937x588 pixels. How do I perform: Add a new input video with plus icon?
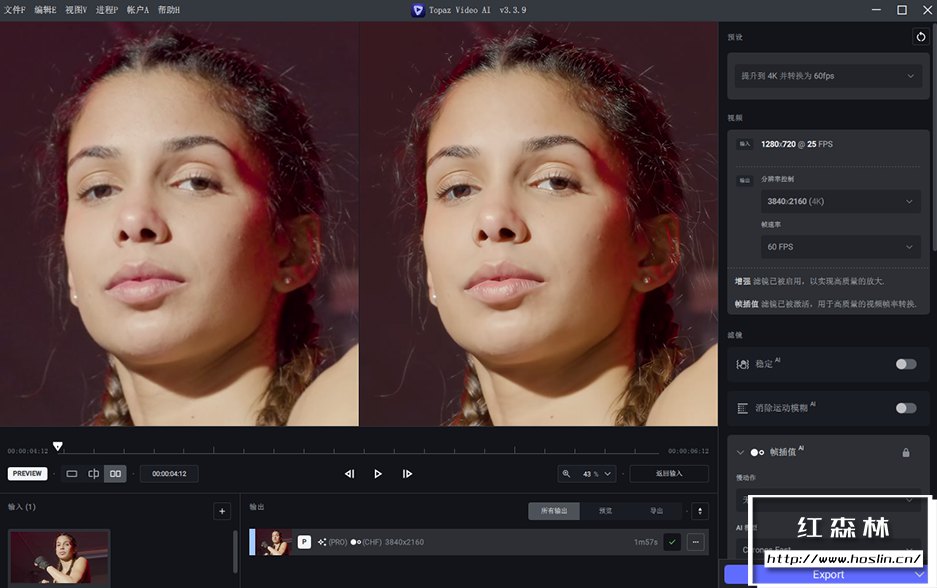coord(222,511)
